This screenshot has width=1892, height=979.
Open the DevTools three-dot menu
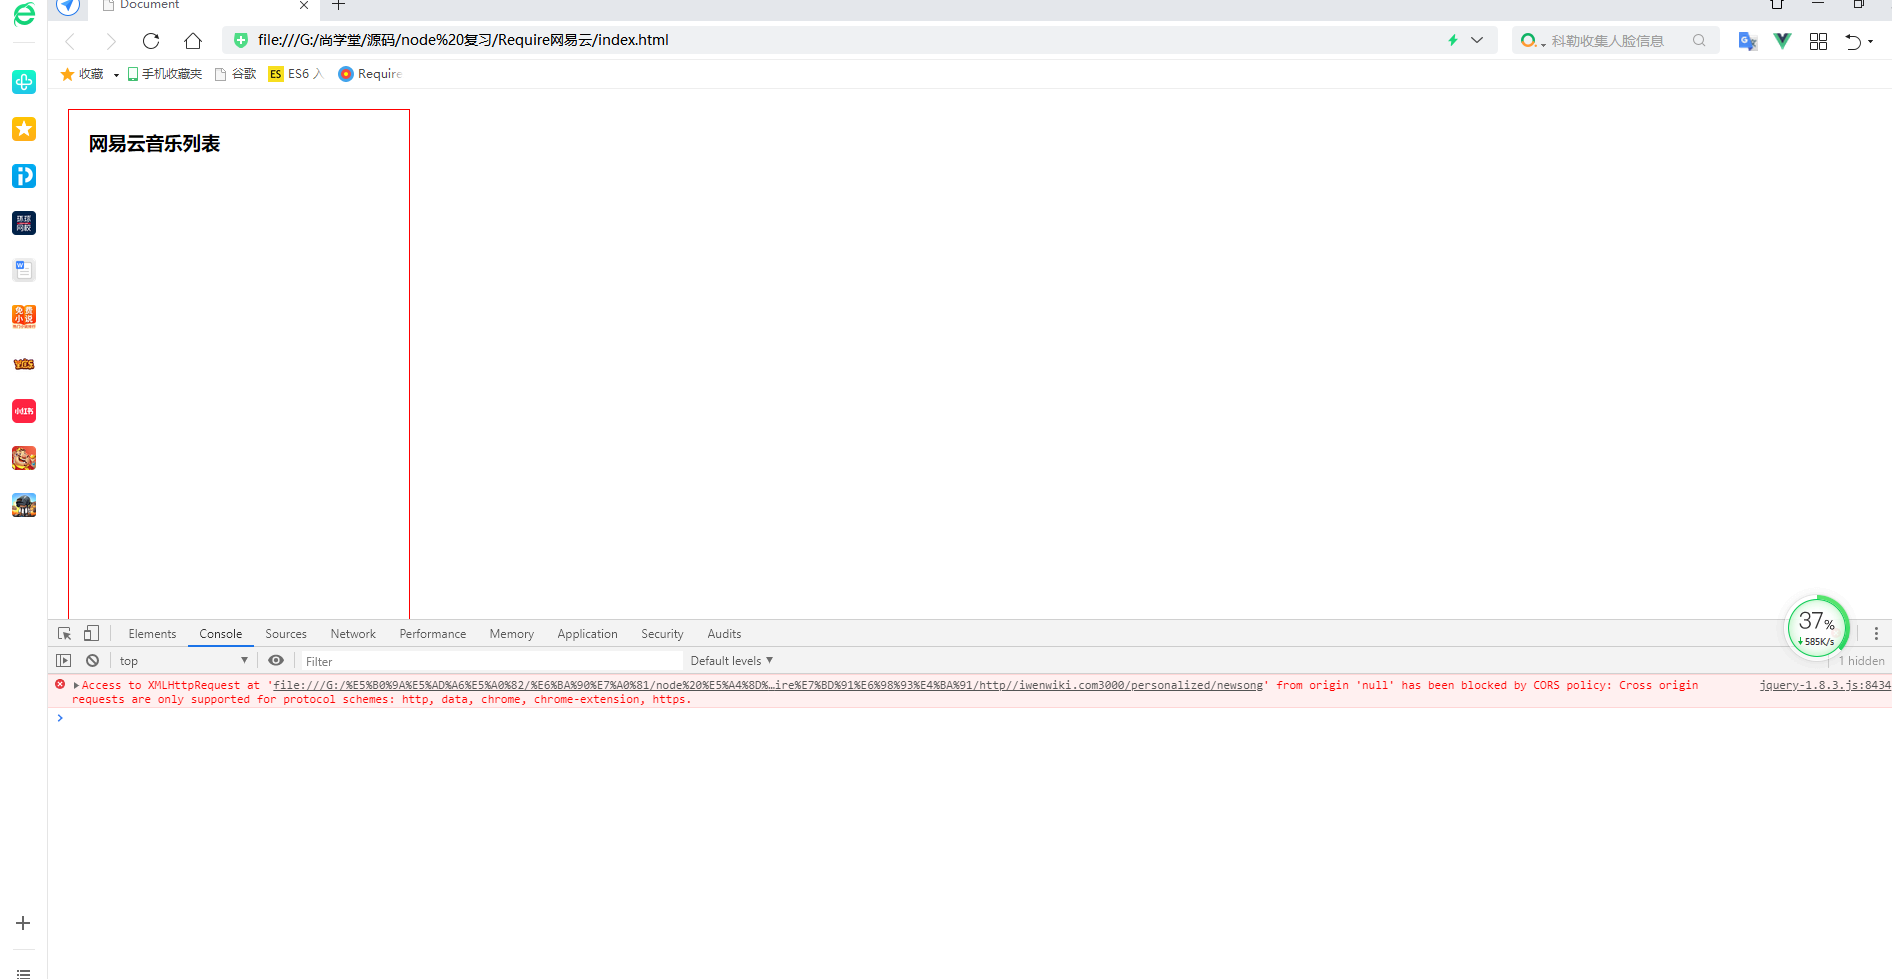[x=1876, y=634]
